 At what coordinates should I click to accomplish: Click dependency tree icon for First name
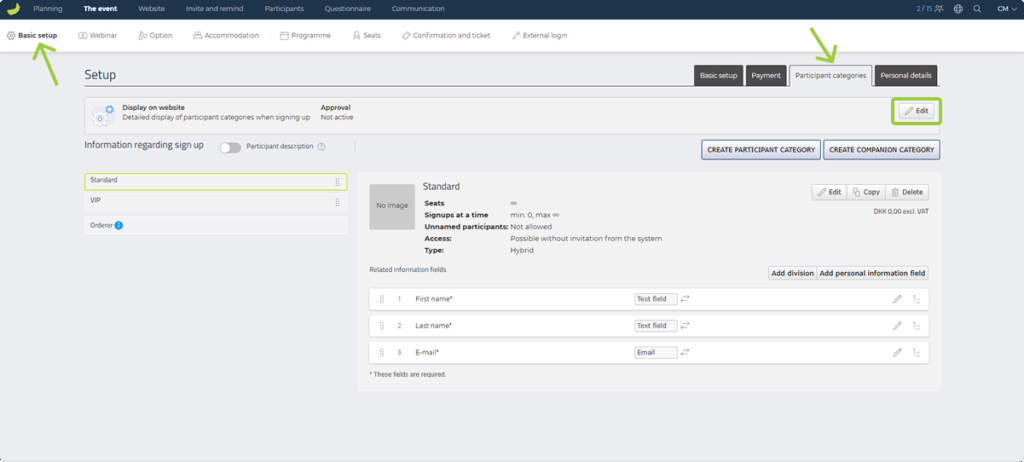pyautogui.click(x=916, y=299)
